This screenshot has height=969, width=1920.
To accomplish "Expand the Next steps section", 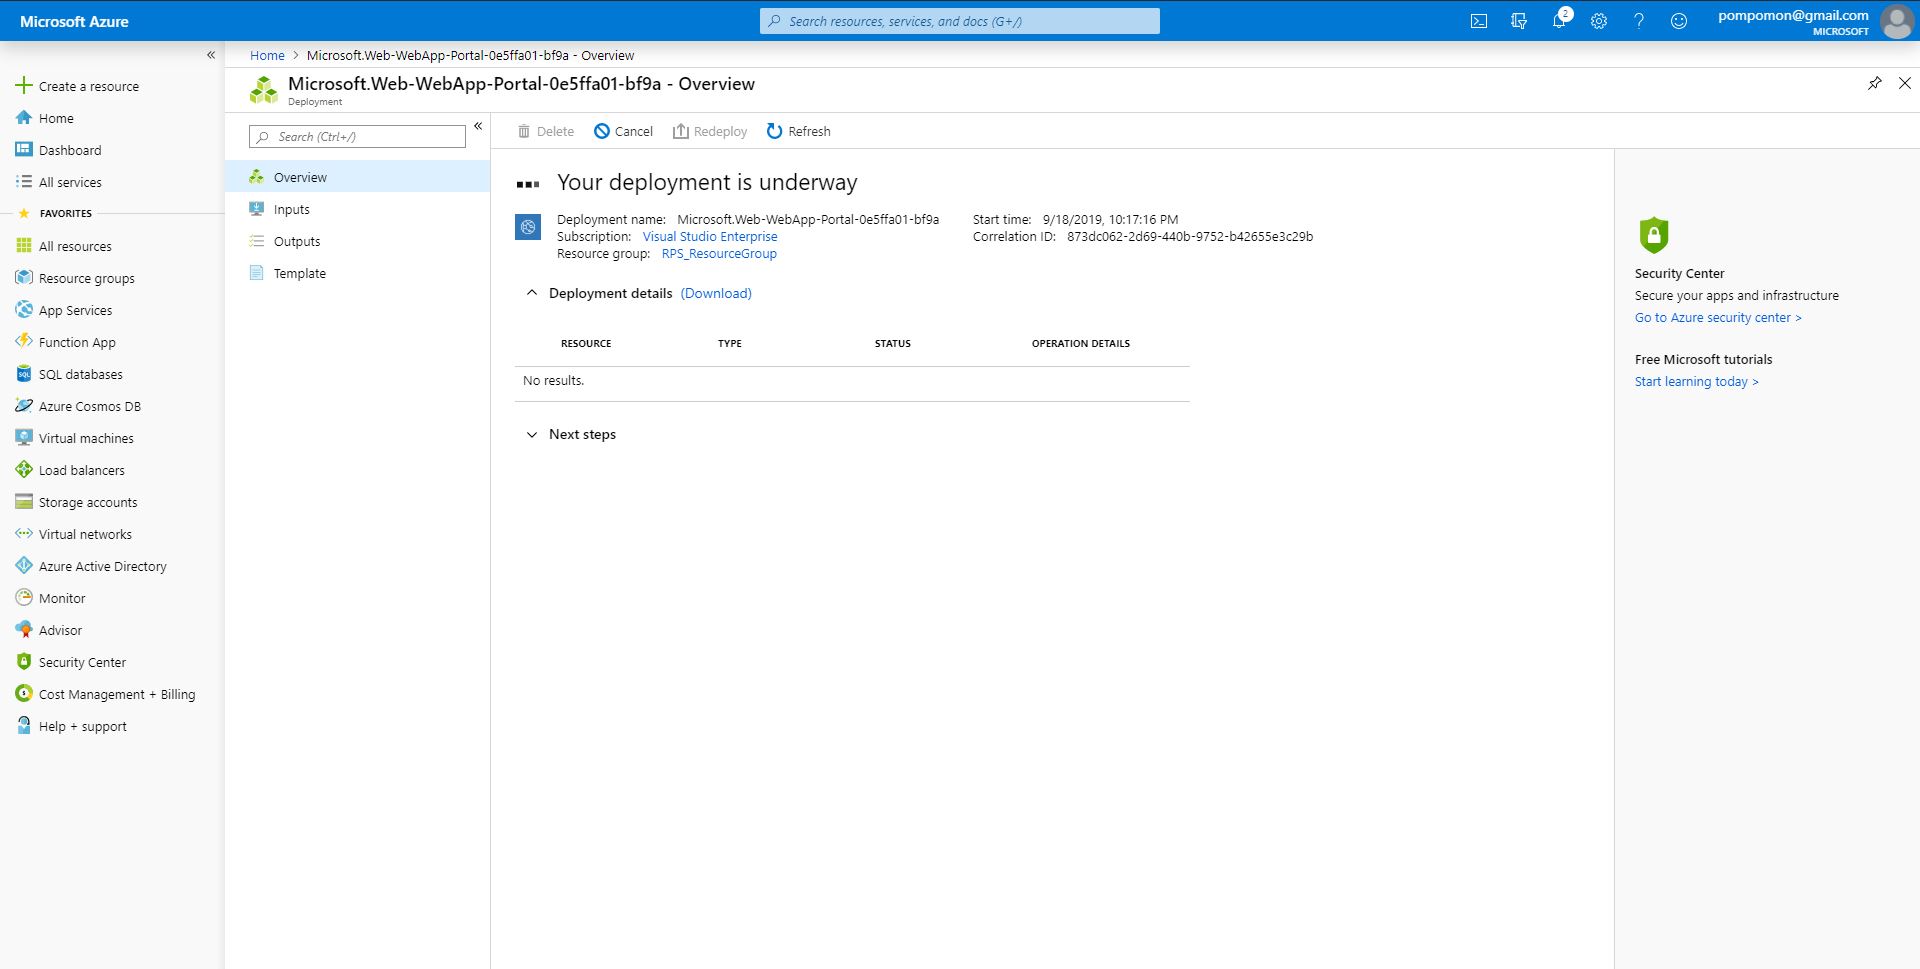I will 531,434.
